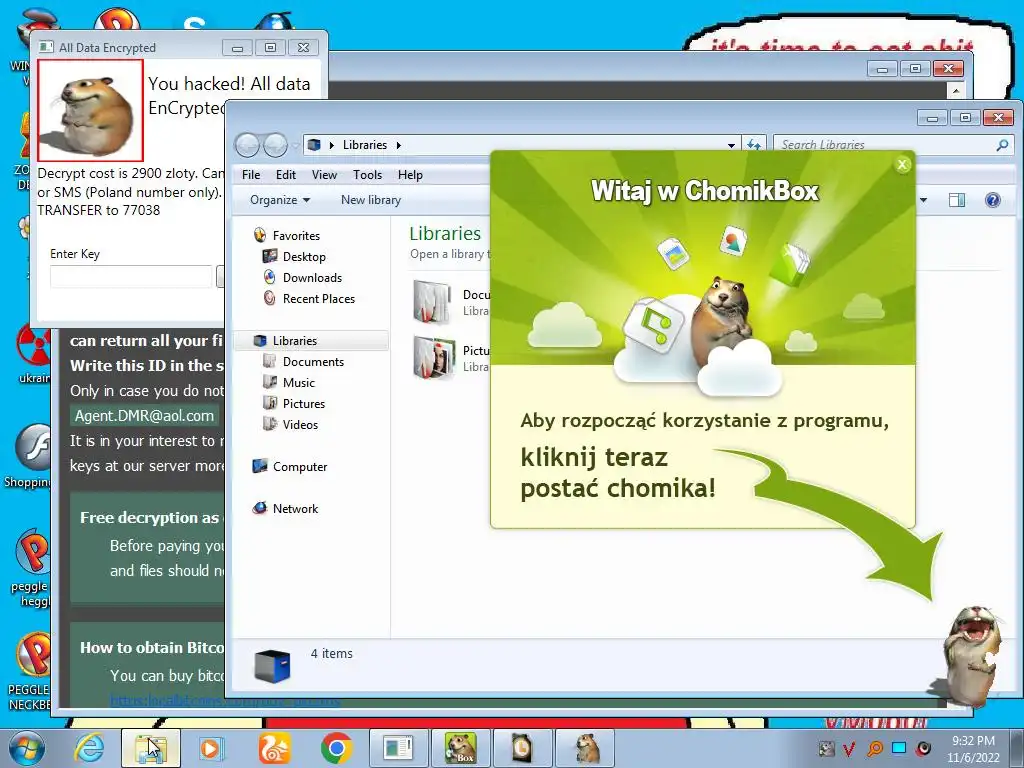Select Network in navigation pane
Image resolution: width=1024 pixels, height=768 pixels.
pos(295,509)
